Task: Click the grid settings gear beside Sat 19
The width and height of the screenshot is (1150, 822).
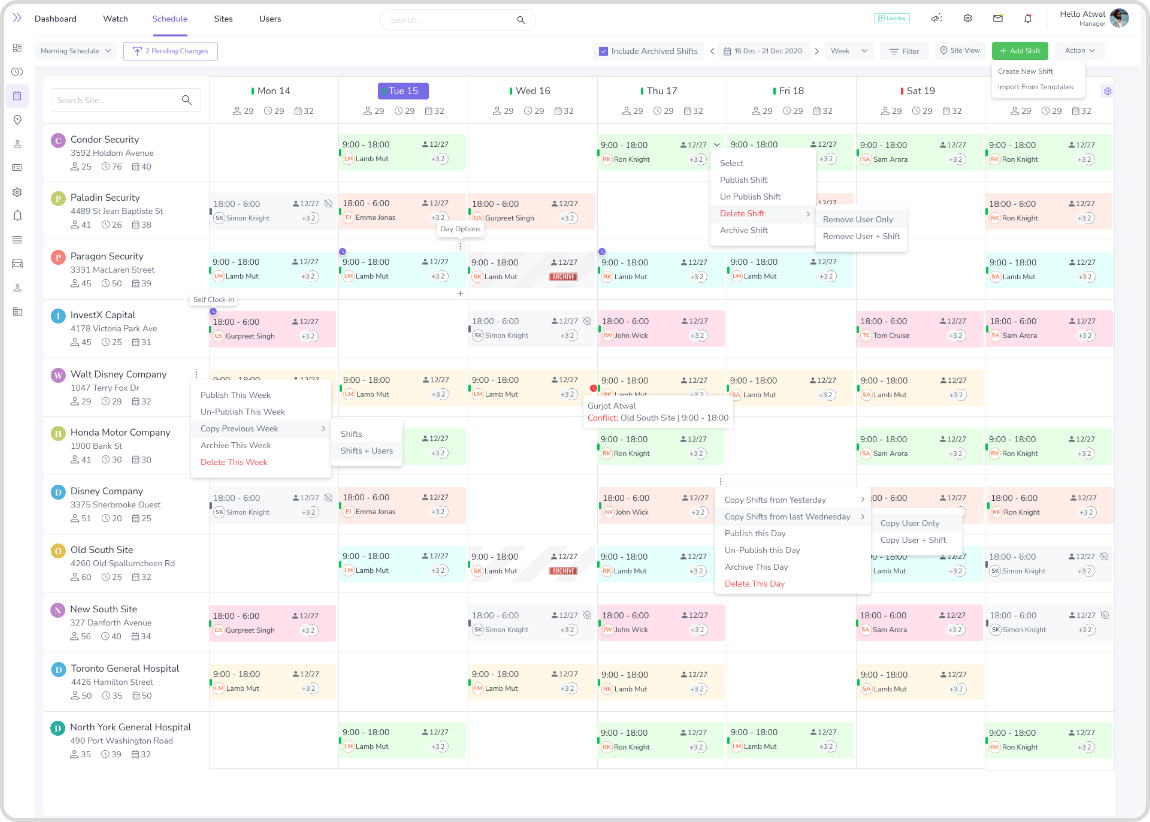Action: [1107, 91]
